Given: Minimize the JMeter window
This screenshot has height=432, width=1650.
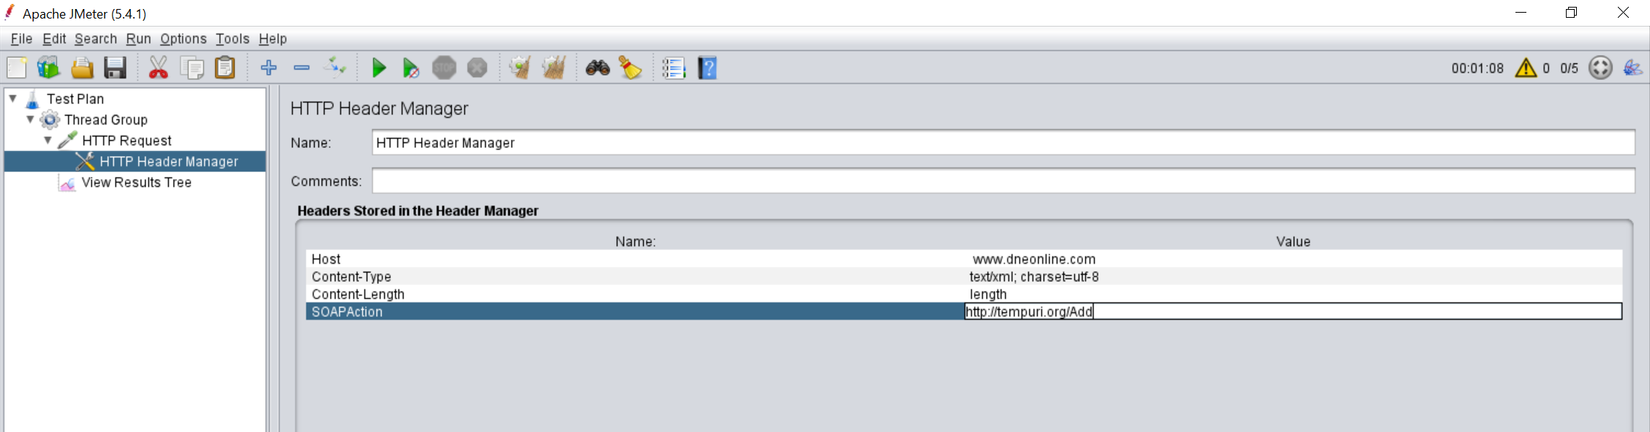Looking at the screenshot, I should click(1520, 13).
